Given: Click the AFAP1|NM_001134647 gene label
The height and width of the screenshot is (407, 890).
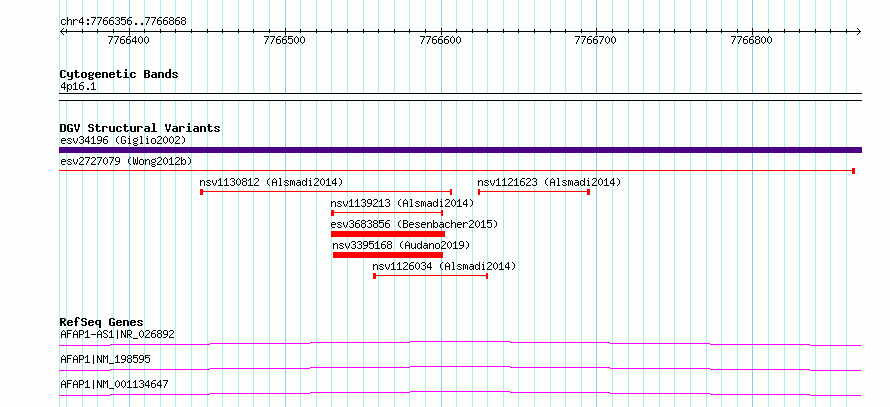Looking at the screenshot, I should pyautogui.click(x=114, y=384).
